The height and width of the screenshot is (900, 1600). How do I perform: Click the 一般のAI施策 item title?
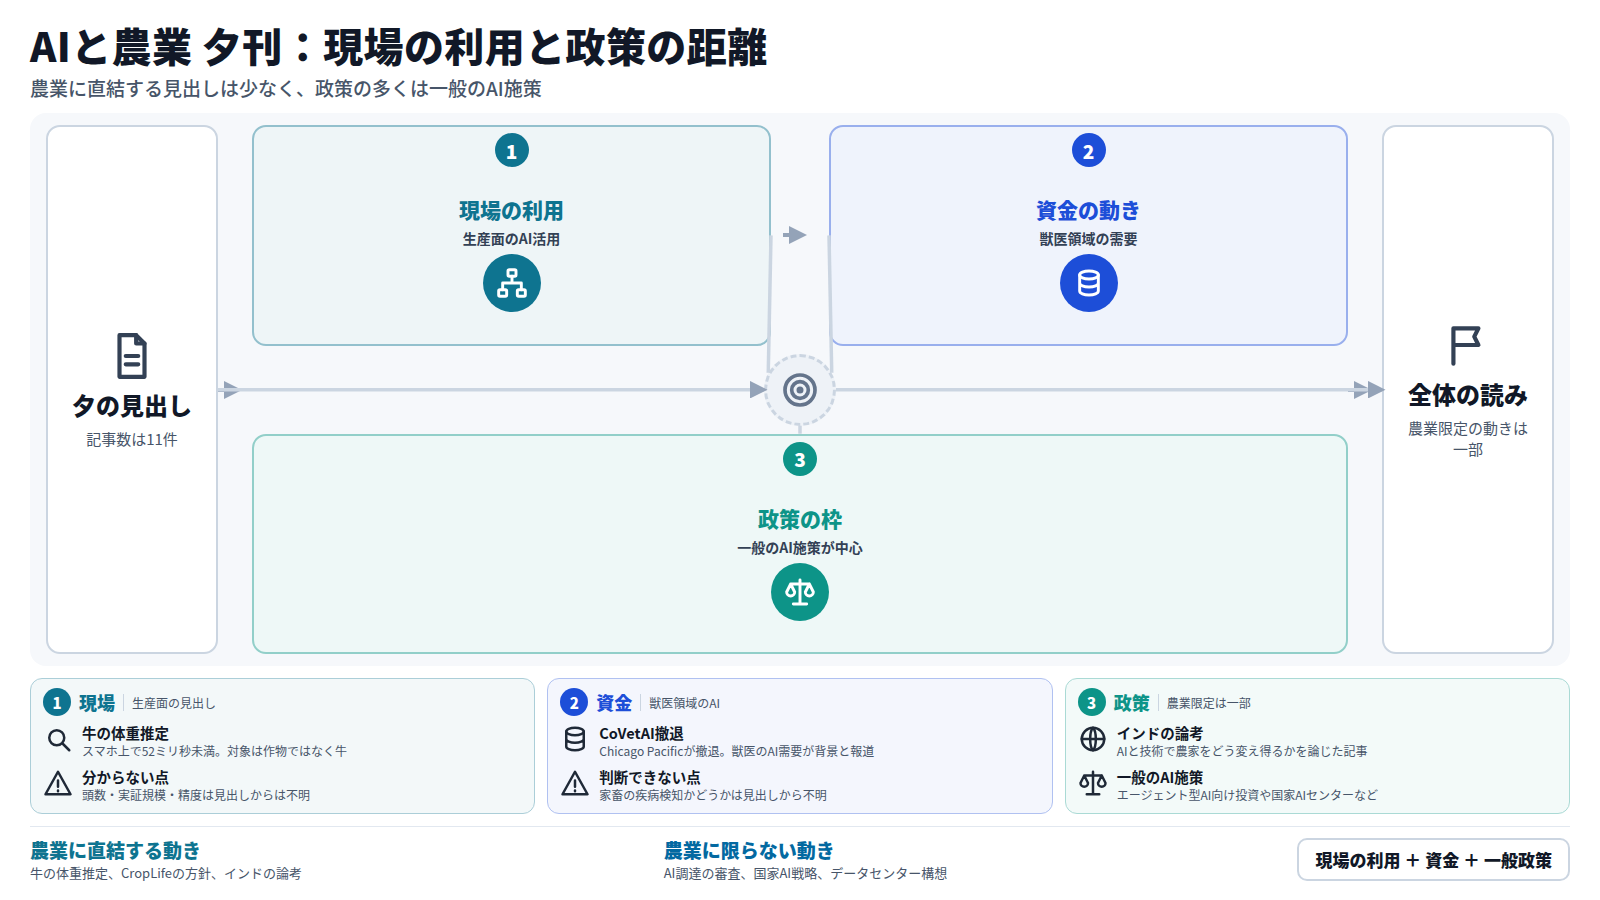coord(1160,778)
